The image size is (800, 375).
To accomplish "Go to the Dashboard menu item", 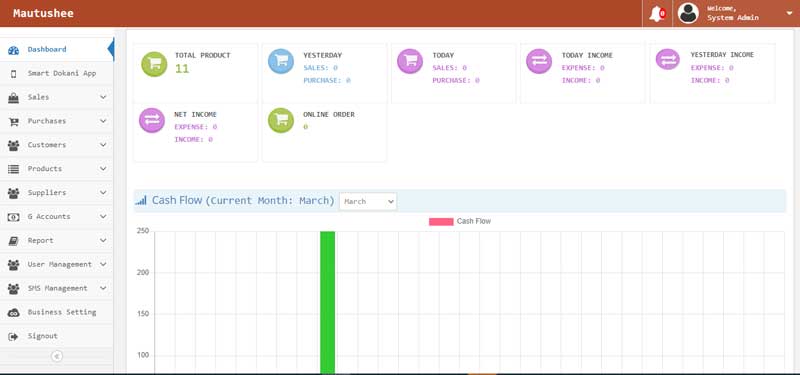I will click(x=56, y=49).
